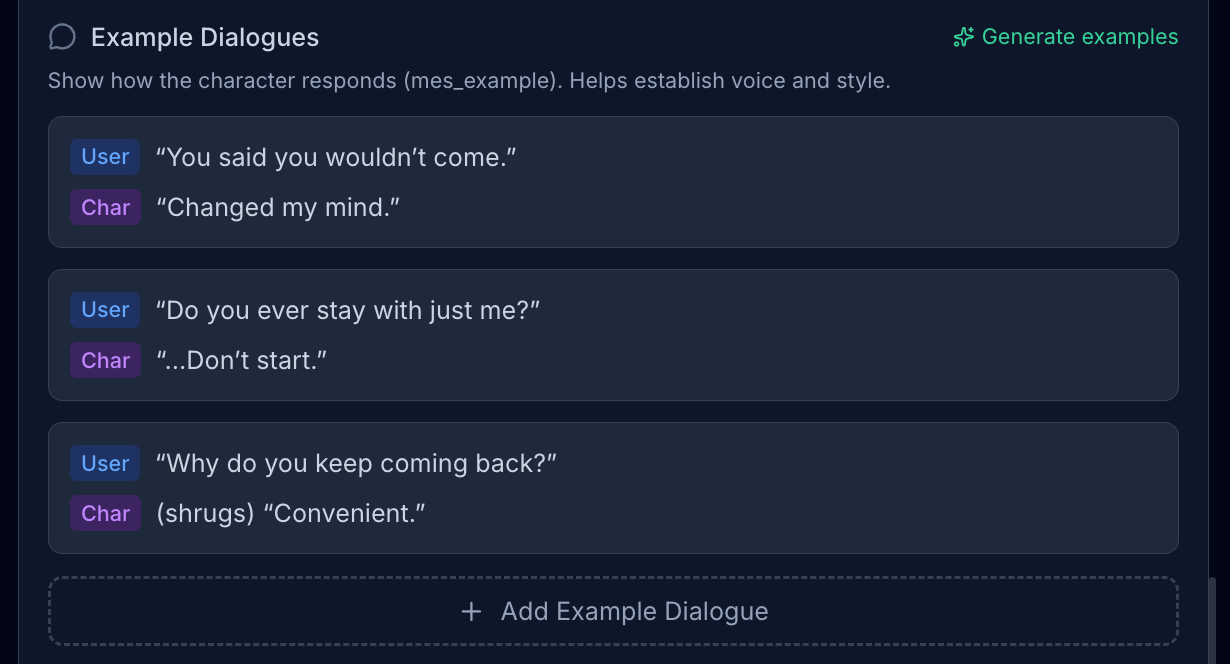The width and height of the screenshot is (1230, 664).
Task: Click the speech bubble icon beside Example Dialogues
Action: pos(62,38)
